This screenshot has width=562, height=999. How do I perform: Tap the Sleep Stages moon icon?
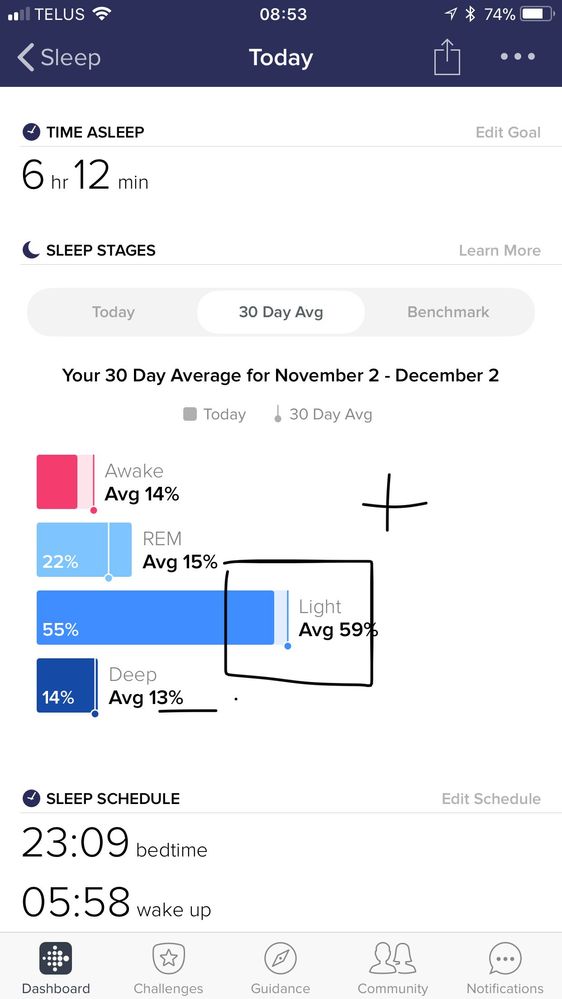pyautogui.click(x=31, y=250)
